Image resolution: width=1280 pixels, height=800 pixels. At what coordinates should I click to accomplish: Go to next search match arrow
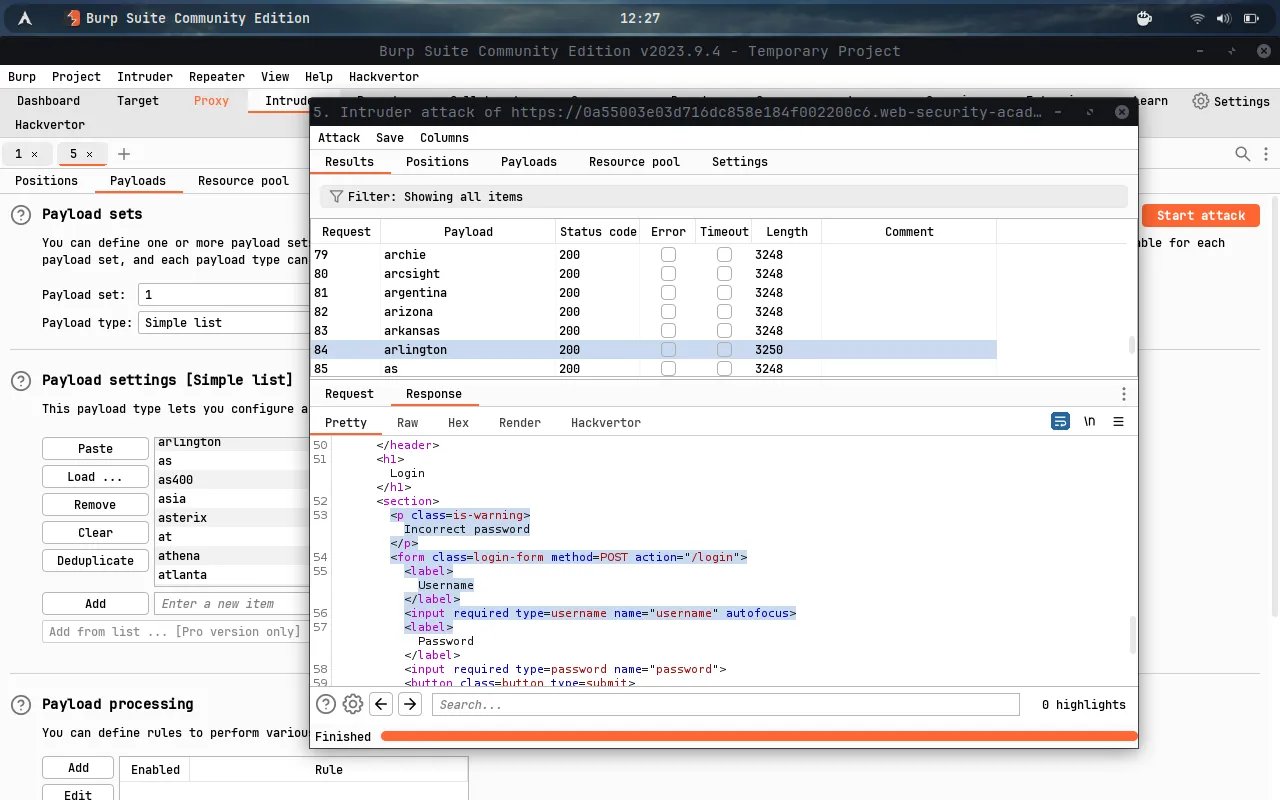410,704
